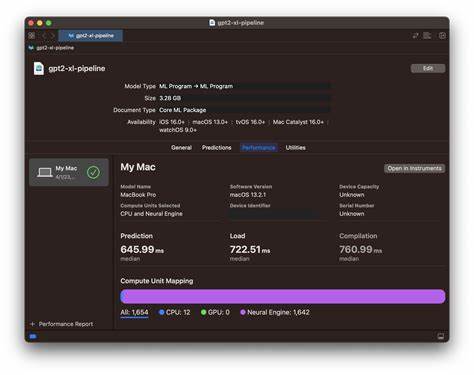Click the green checkmark status icon
The image size is (474, 375).
(93, 172)
